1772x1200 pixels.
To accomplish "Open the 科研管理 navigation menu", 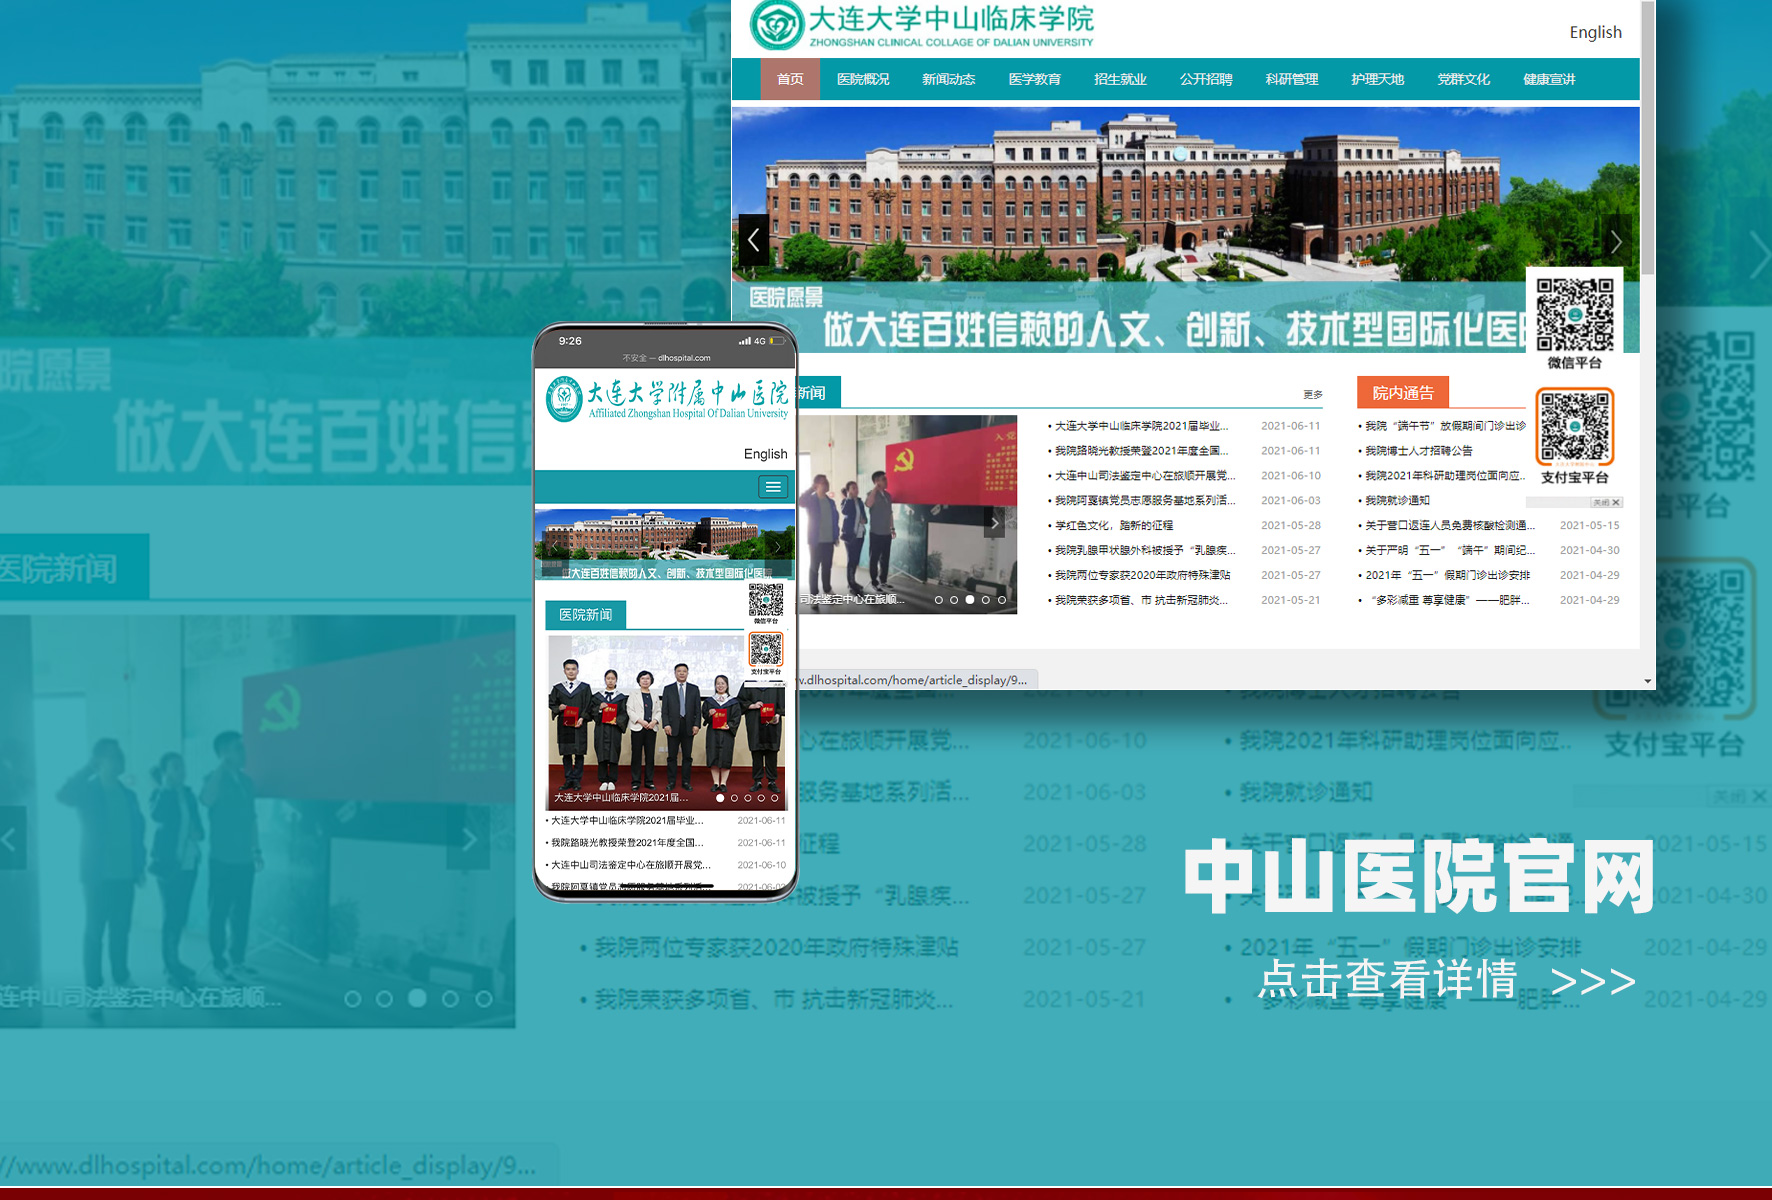I will (1291, 79).
